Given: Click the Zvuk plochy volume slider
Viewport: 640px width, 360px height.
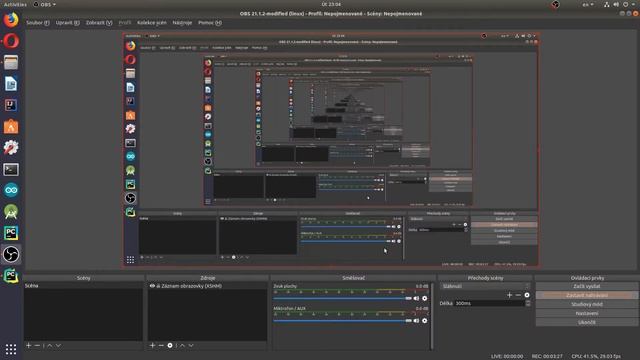Looking at the screenshot, I should [343, 298].
